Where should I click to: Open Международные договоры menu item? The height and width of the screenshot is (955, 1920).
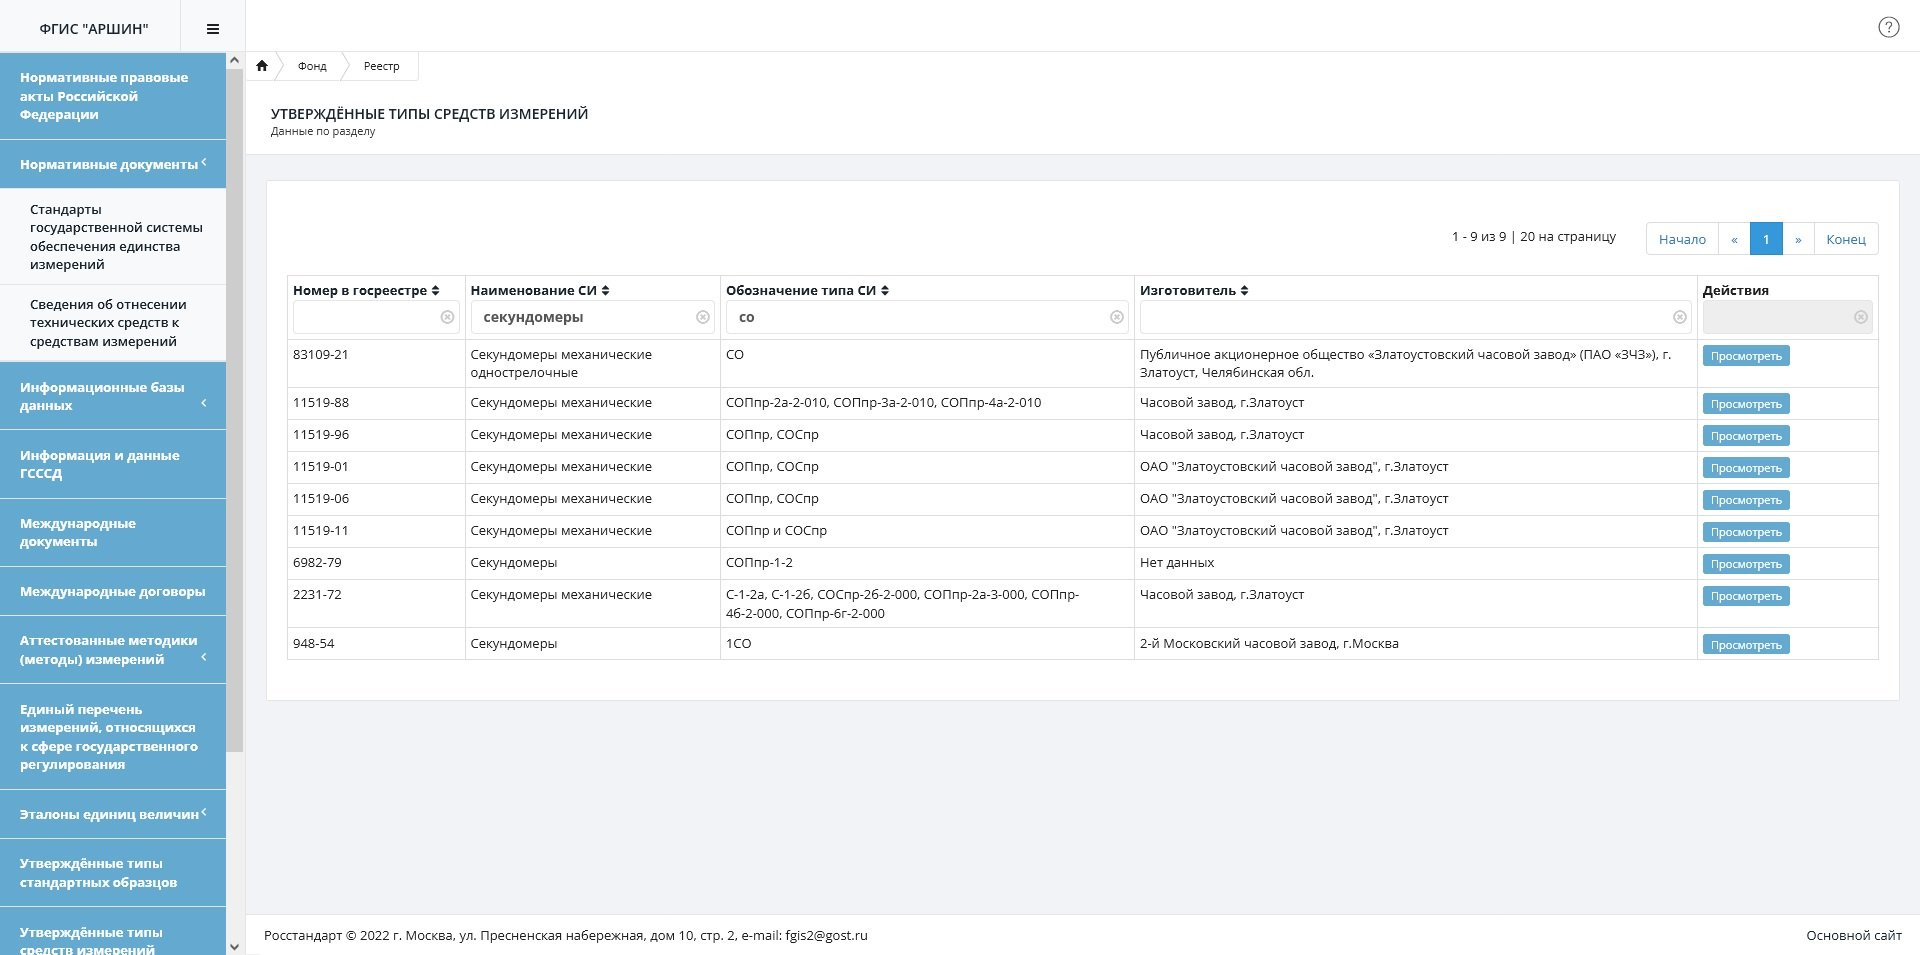112,591
